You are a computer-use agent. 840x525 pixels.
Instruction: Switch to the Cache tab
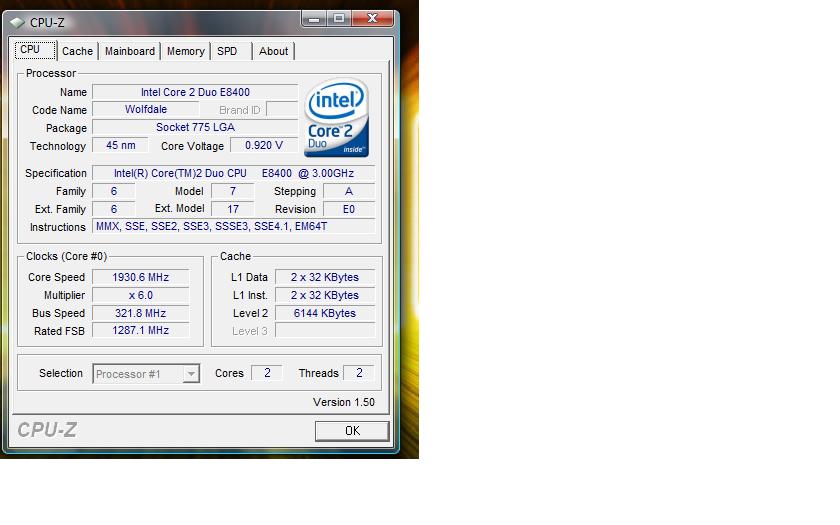point(77,51)
